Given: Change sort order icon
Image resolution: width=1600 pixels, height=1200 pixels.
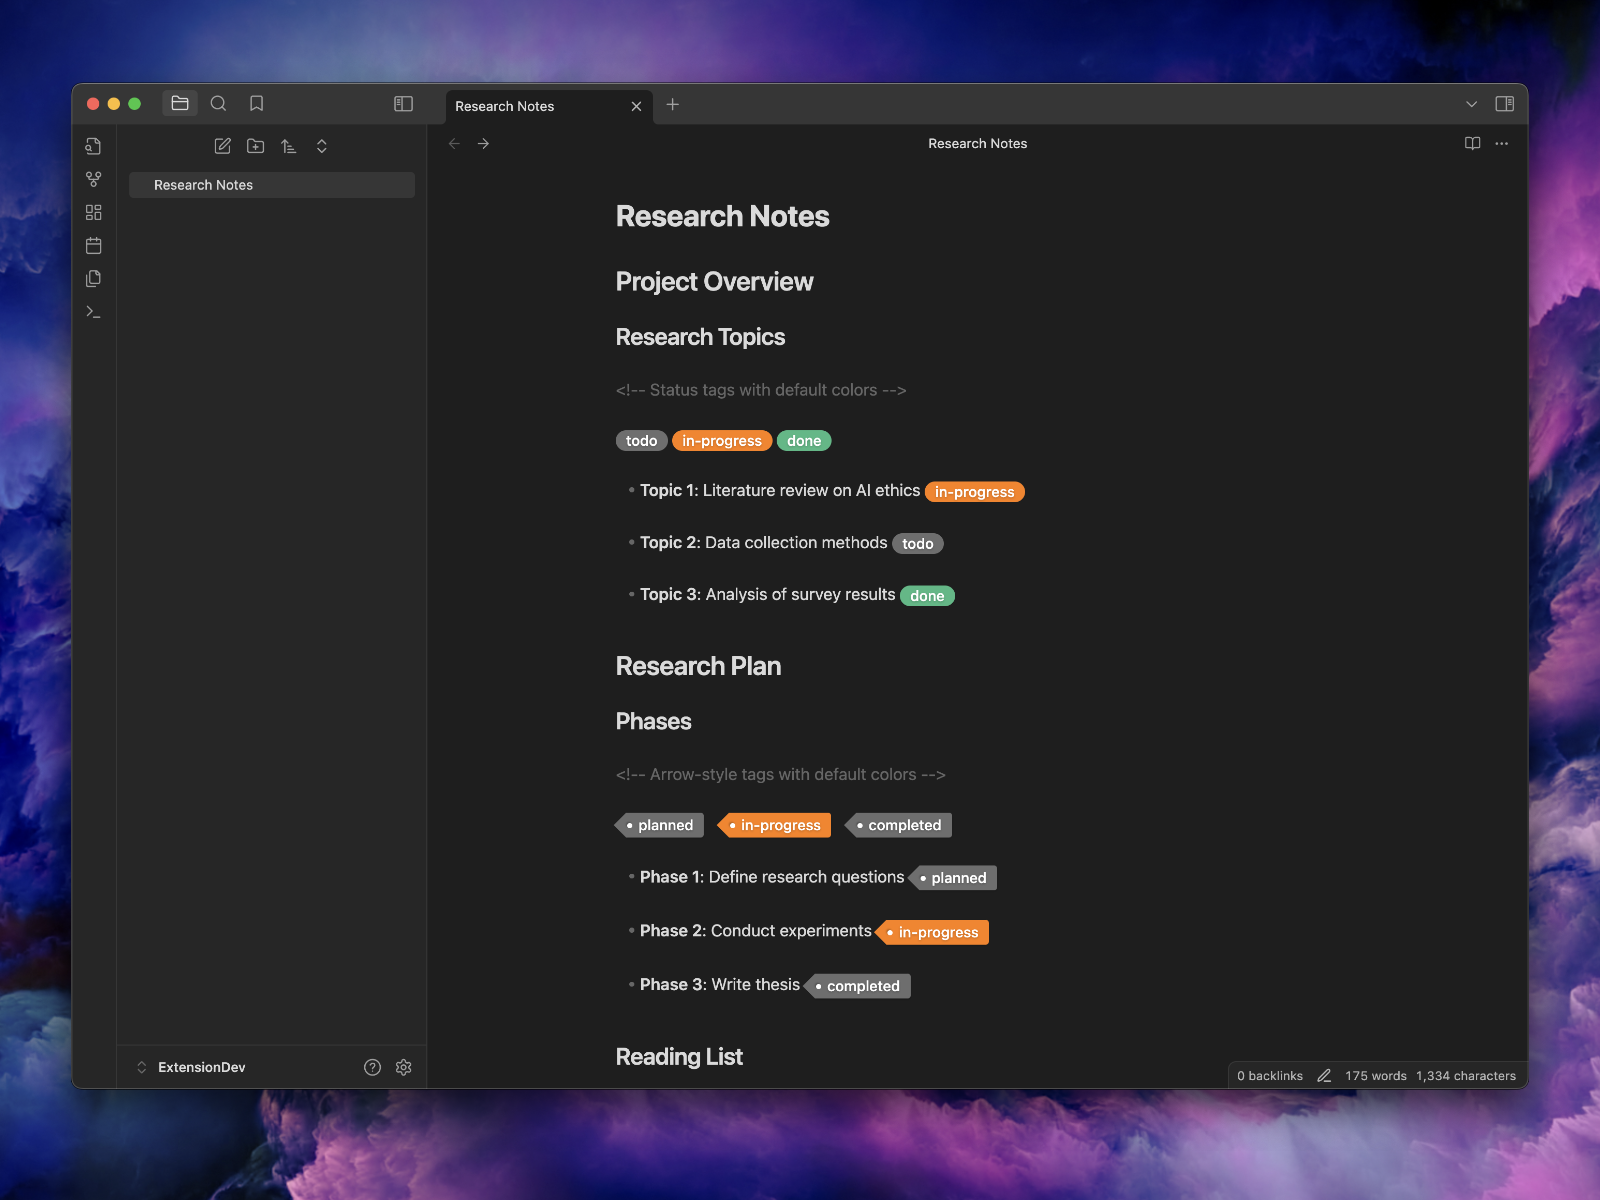Looking at the screenshot, I should (x=289, y=146).
